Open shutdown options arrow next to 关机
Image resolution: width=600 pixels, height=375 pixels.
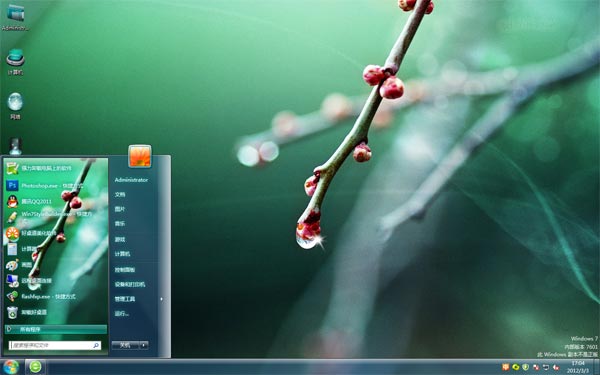(x=144, y=345)
